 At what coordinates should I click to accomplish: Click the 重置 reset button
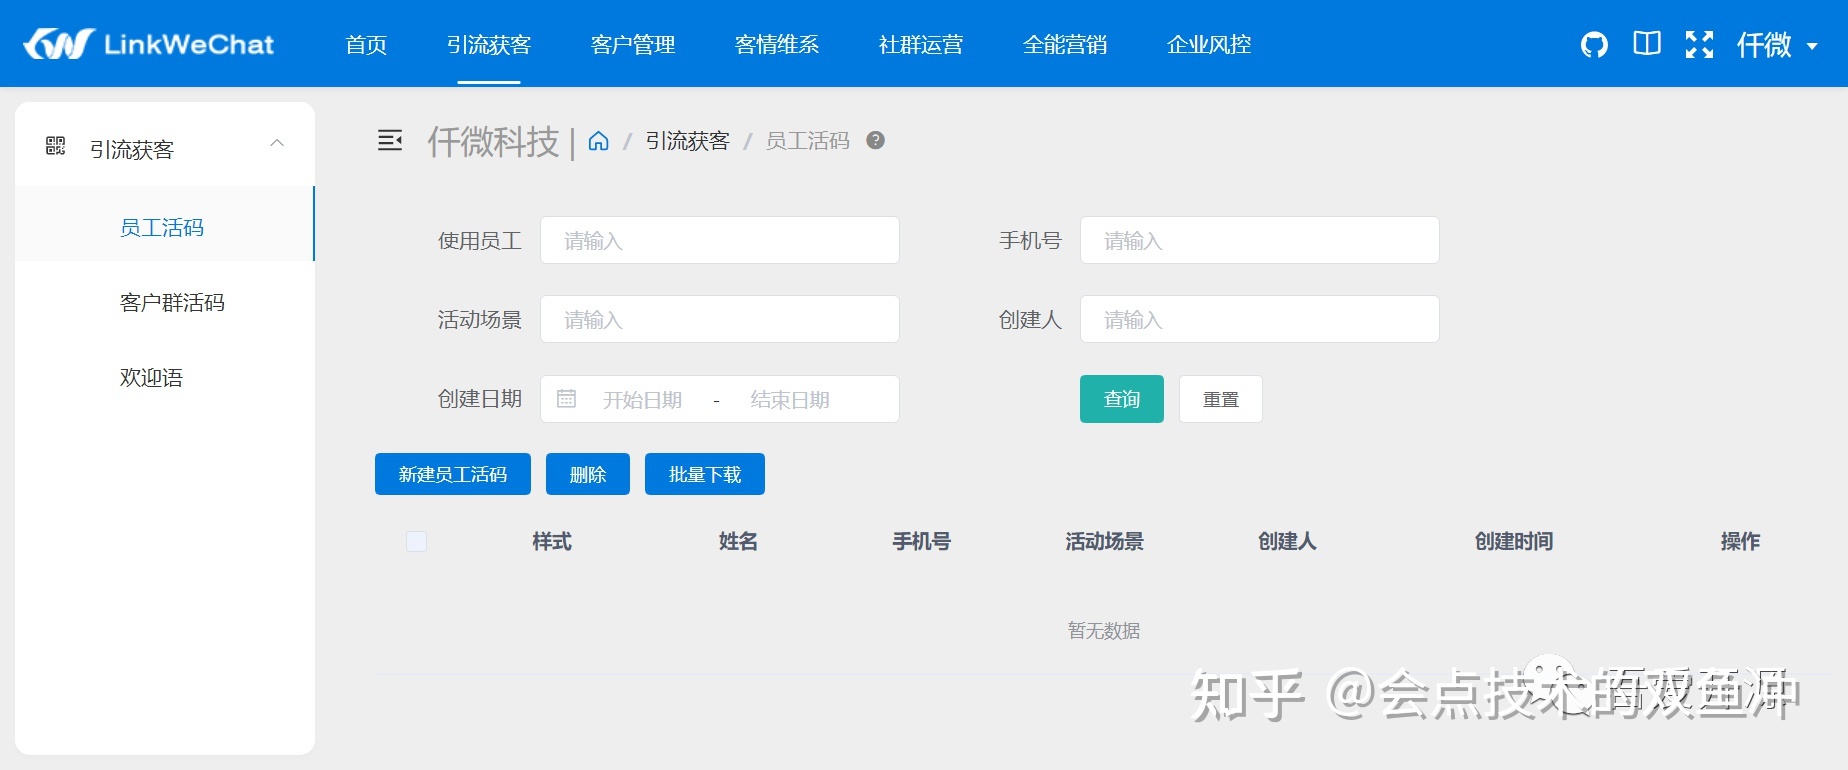click(1221, 399)
